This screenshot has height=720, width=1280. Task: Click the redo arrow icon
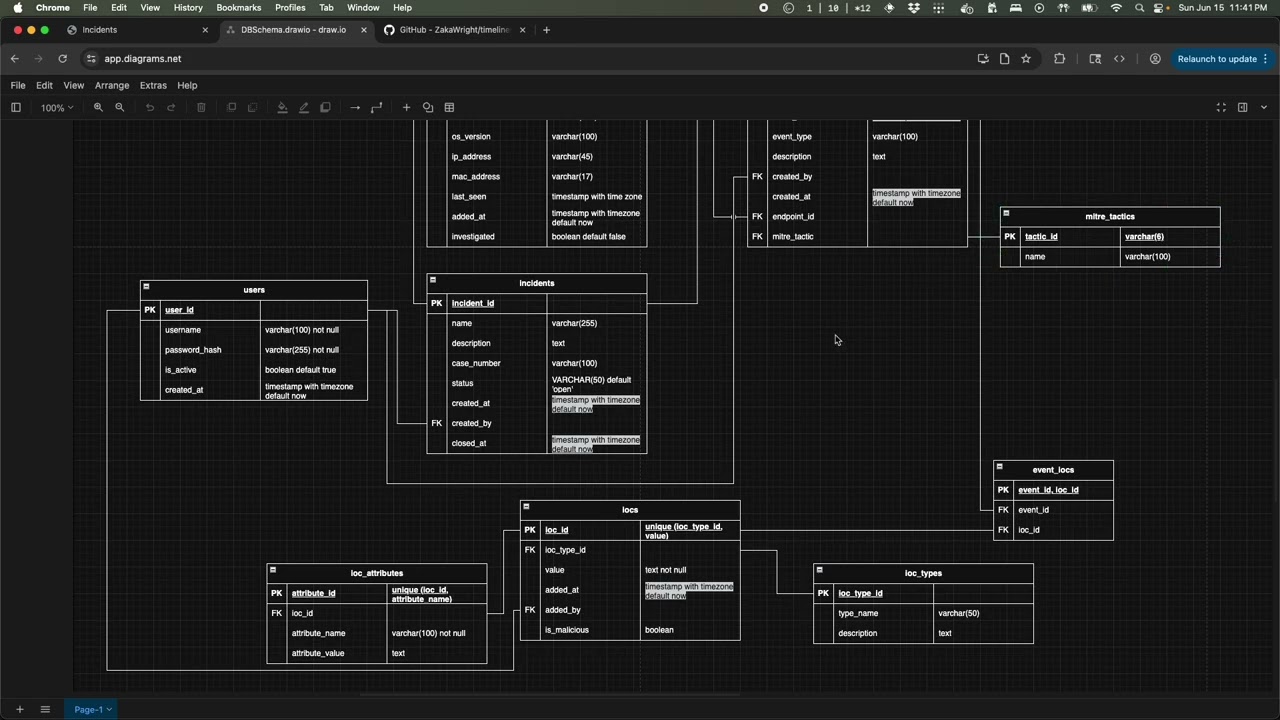[171, 107]
